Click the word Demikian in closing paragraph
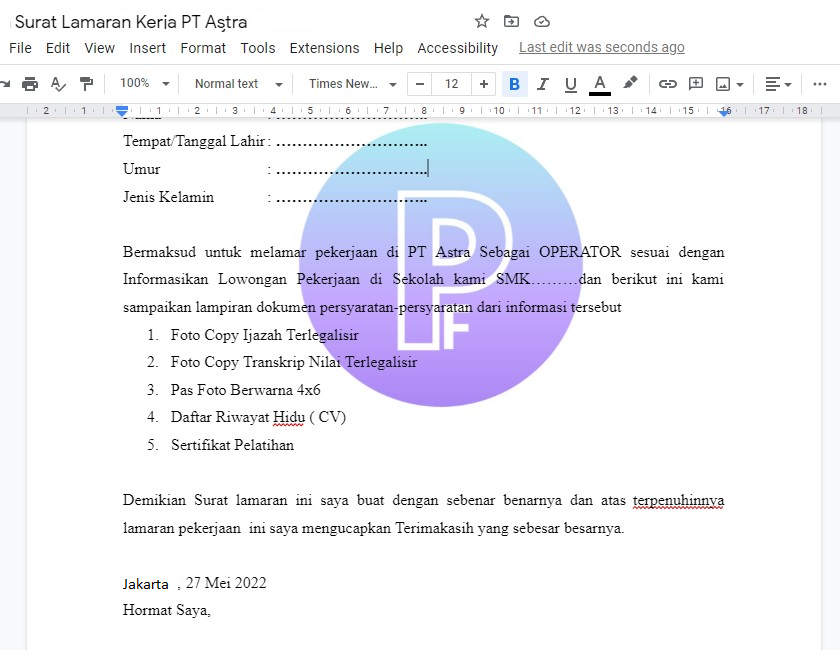 click(154, 500)
